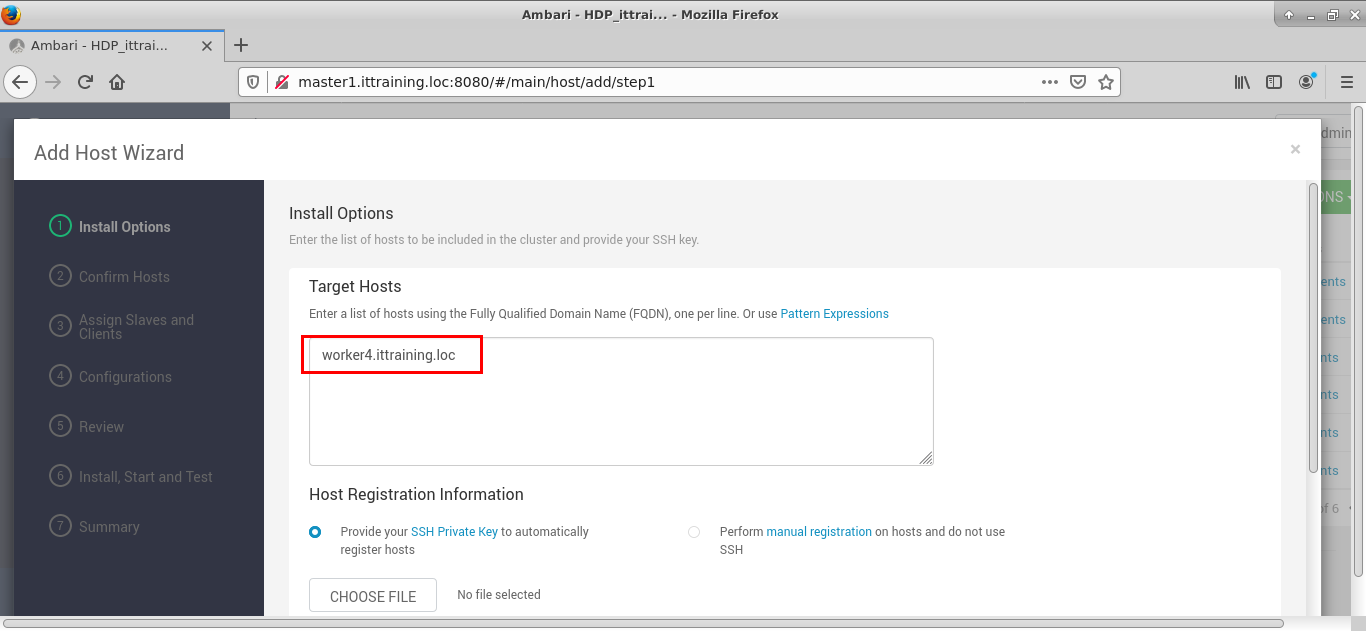This screenshot has width=1366, height=631.
Task: Close the Add Host Wizard dialog
Action: pos(1295,149)
